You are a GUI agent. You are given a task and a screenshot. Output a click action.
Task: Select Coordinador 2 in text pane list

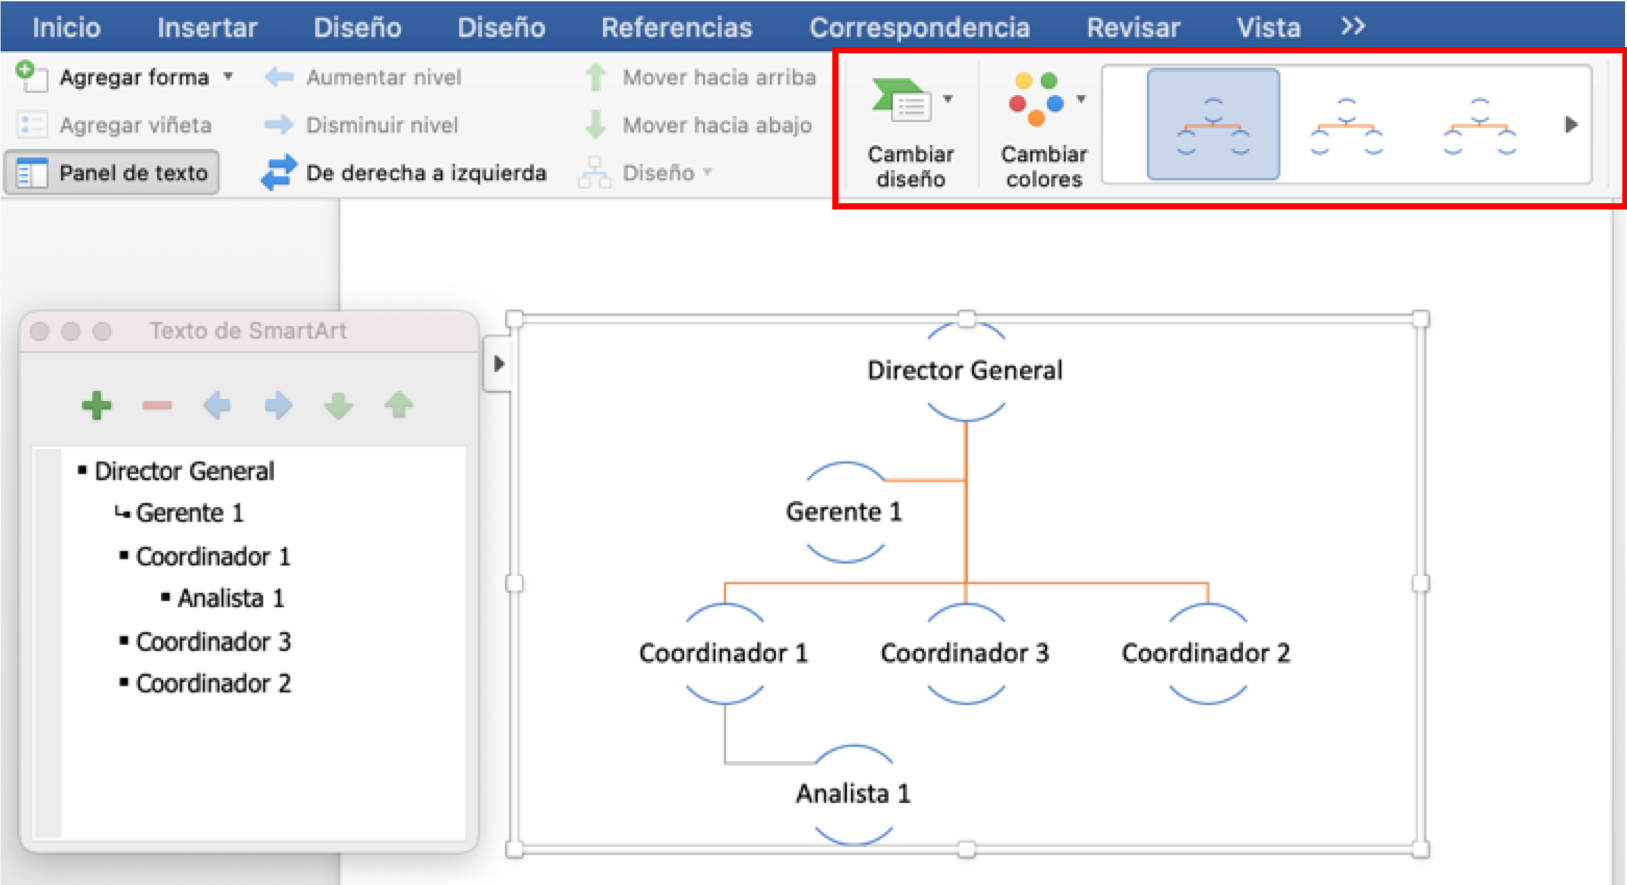click(213, 683)
